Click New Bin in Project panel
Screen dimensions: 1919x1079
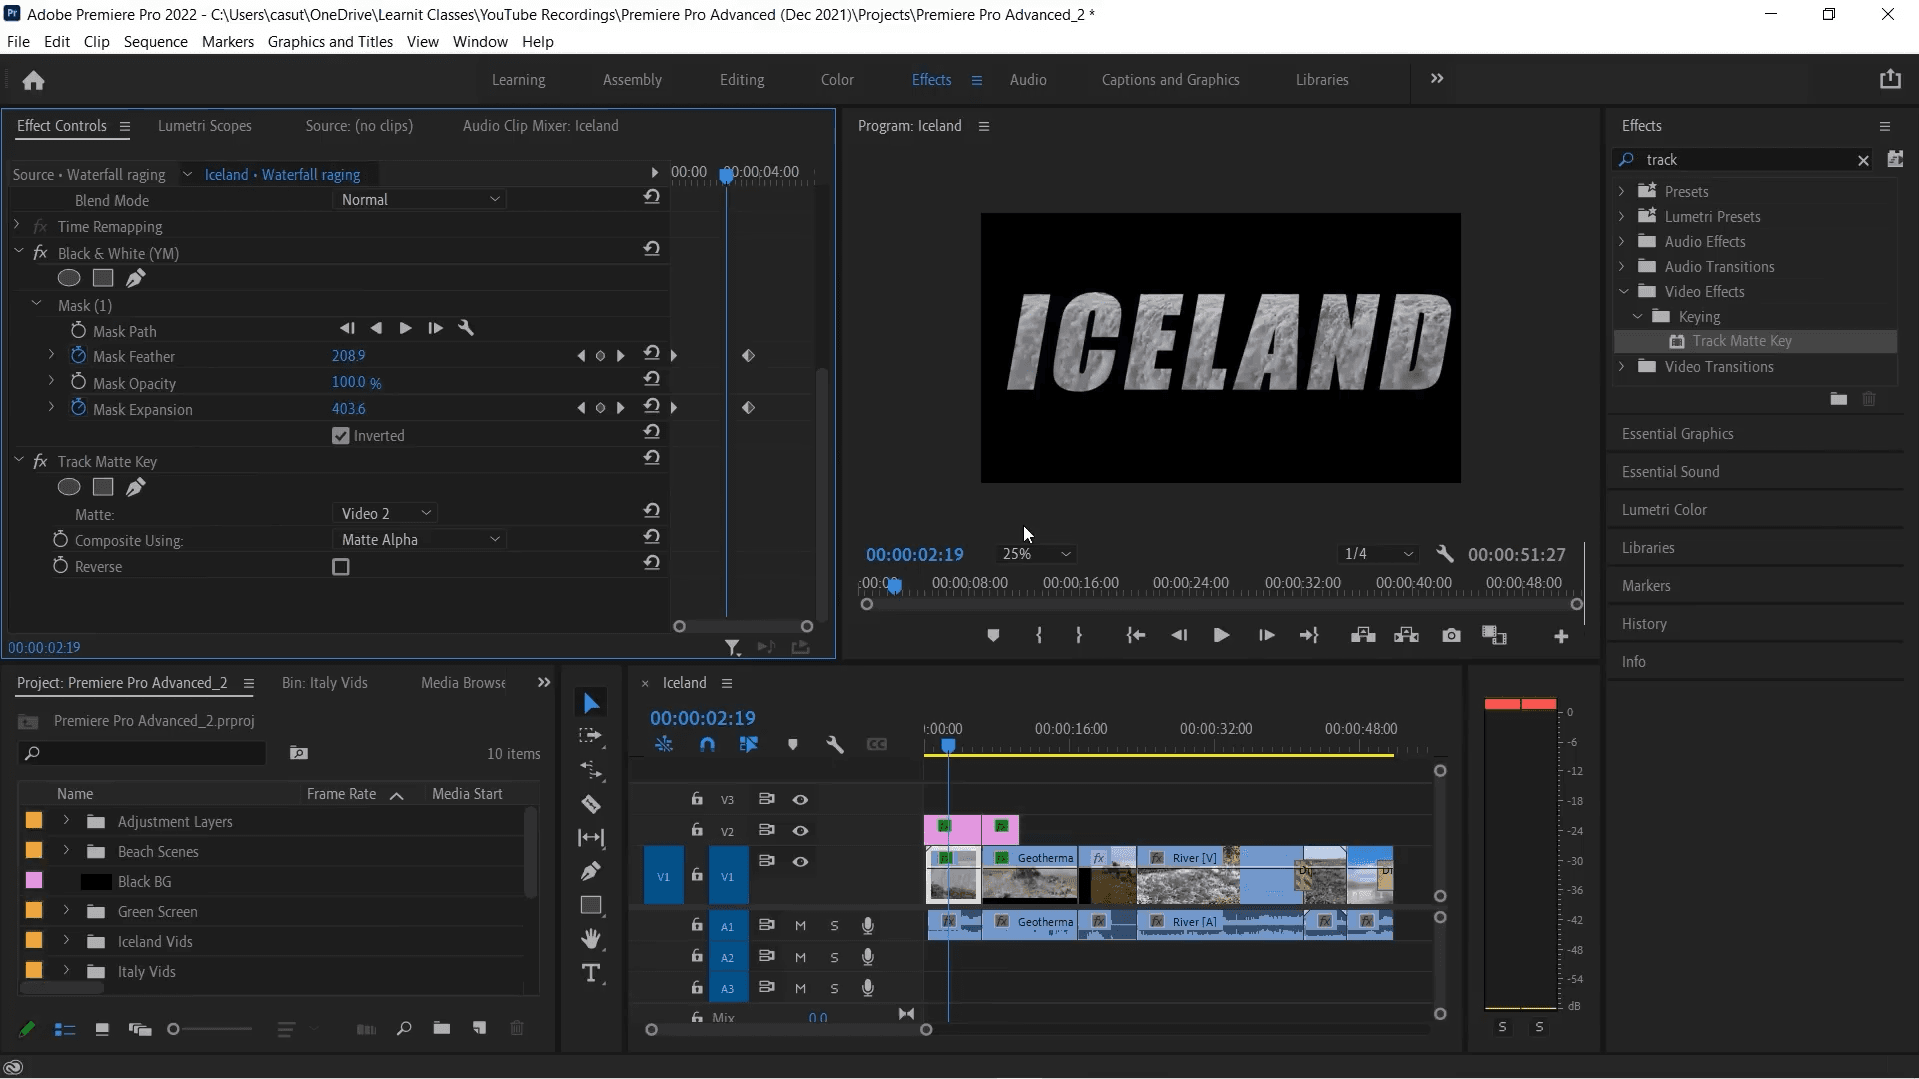point(441,1028)
